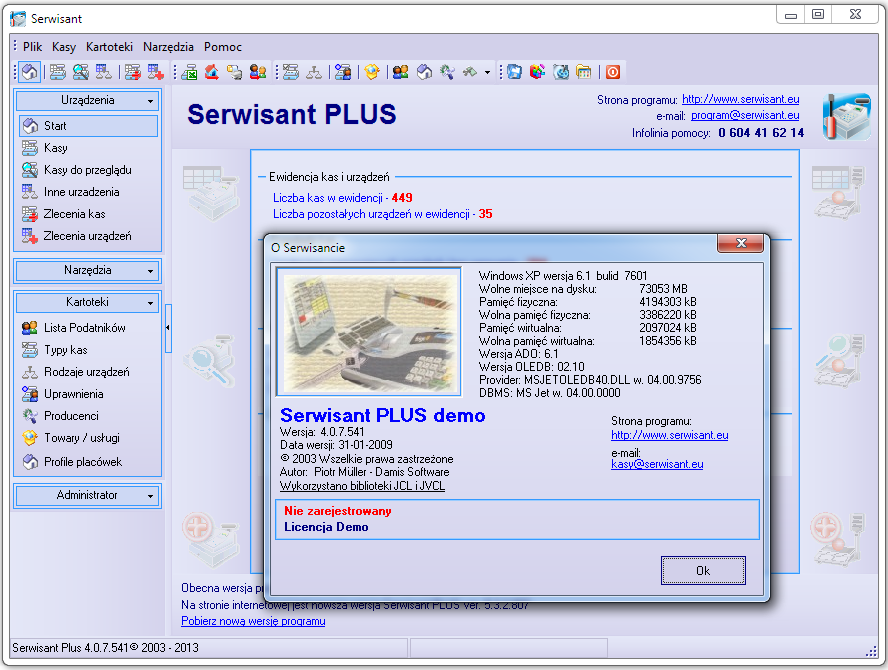Open cash register orders toolbar icon
The width and height of the screenshot is (888, 670).
[133, 72]
